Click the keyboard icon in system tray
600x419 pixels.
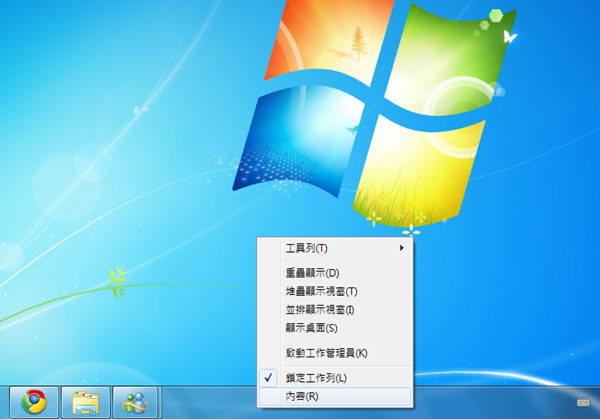pyautogui.click(x=583, y=401)
